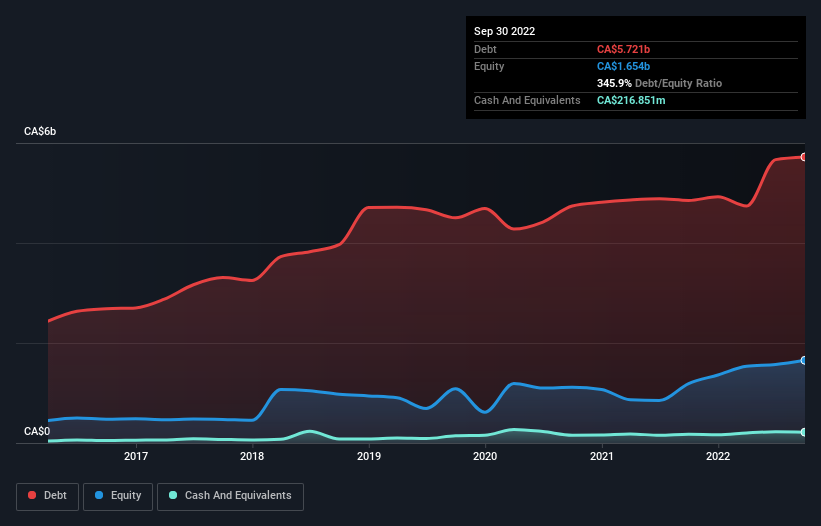This screenshot has width=821, height=526.
Task: Click the Sep 30 2022 tooltip date
Action: click(x=504, y=31)
